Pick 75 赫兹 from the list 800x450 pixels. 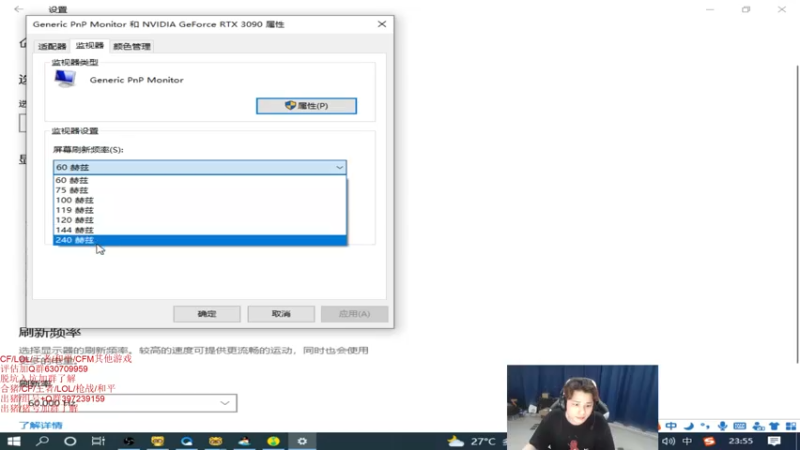pos(199,190)
